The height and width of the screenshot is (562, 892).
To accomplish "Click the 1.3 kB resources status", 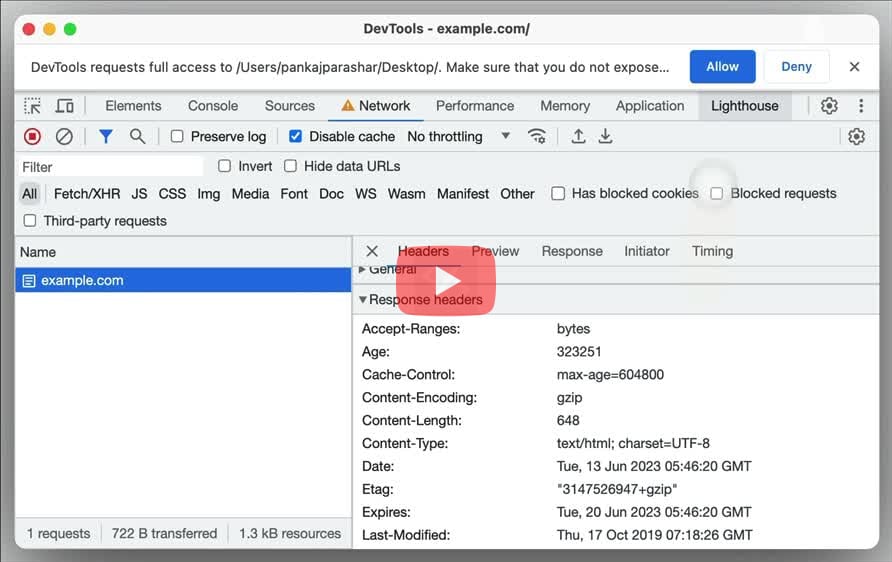I will coord(290,534).
